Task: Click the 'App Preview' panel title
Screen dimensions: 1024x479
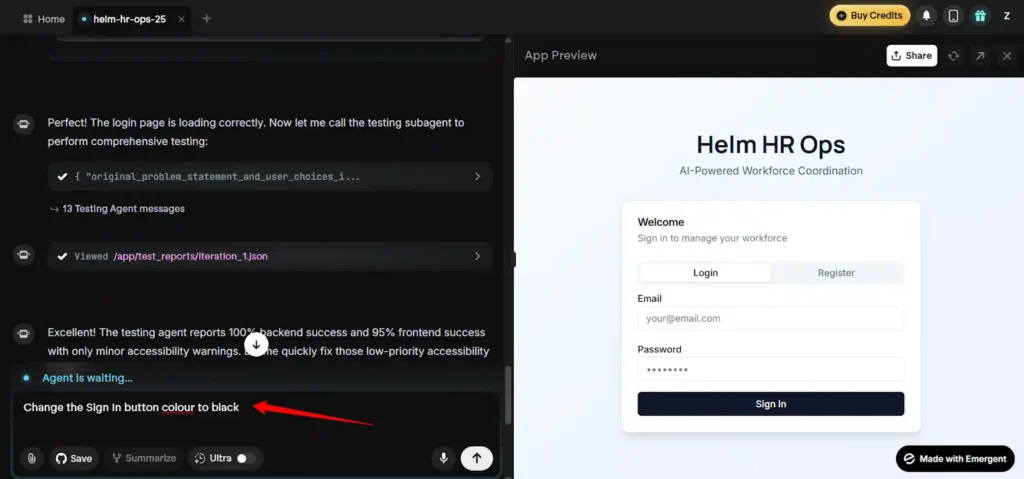Action: click(560, 56)
